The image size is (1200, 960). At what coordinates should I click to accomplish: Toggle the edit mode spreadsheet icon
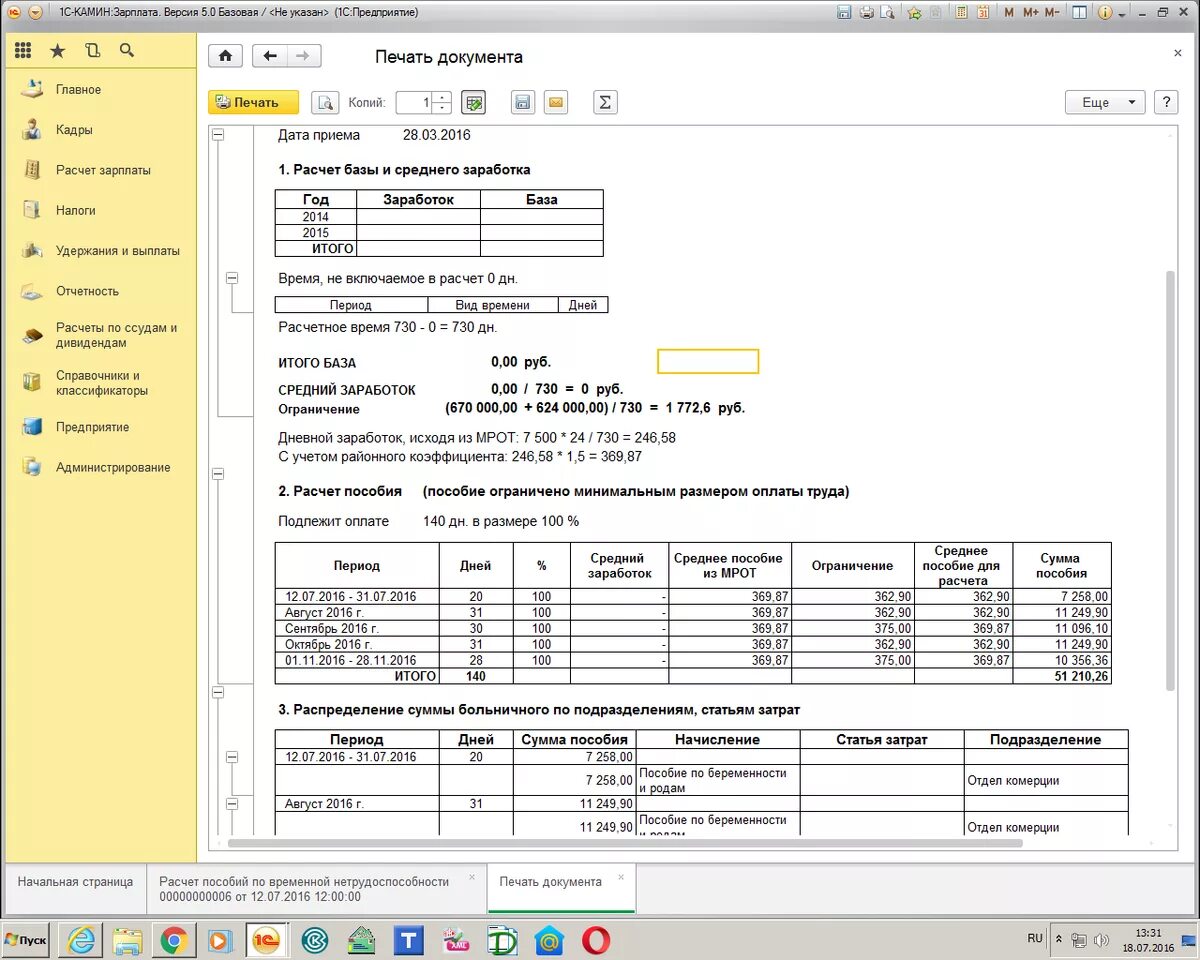474,102
